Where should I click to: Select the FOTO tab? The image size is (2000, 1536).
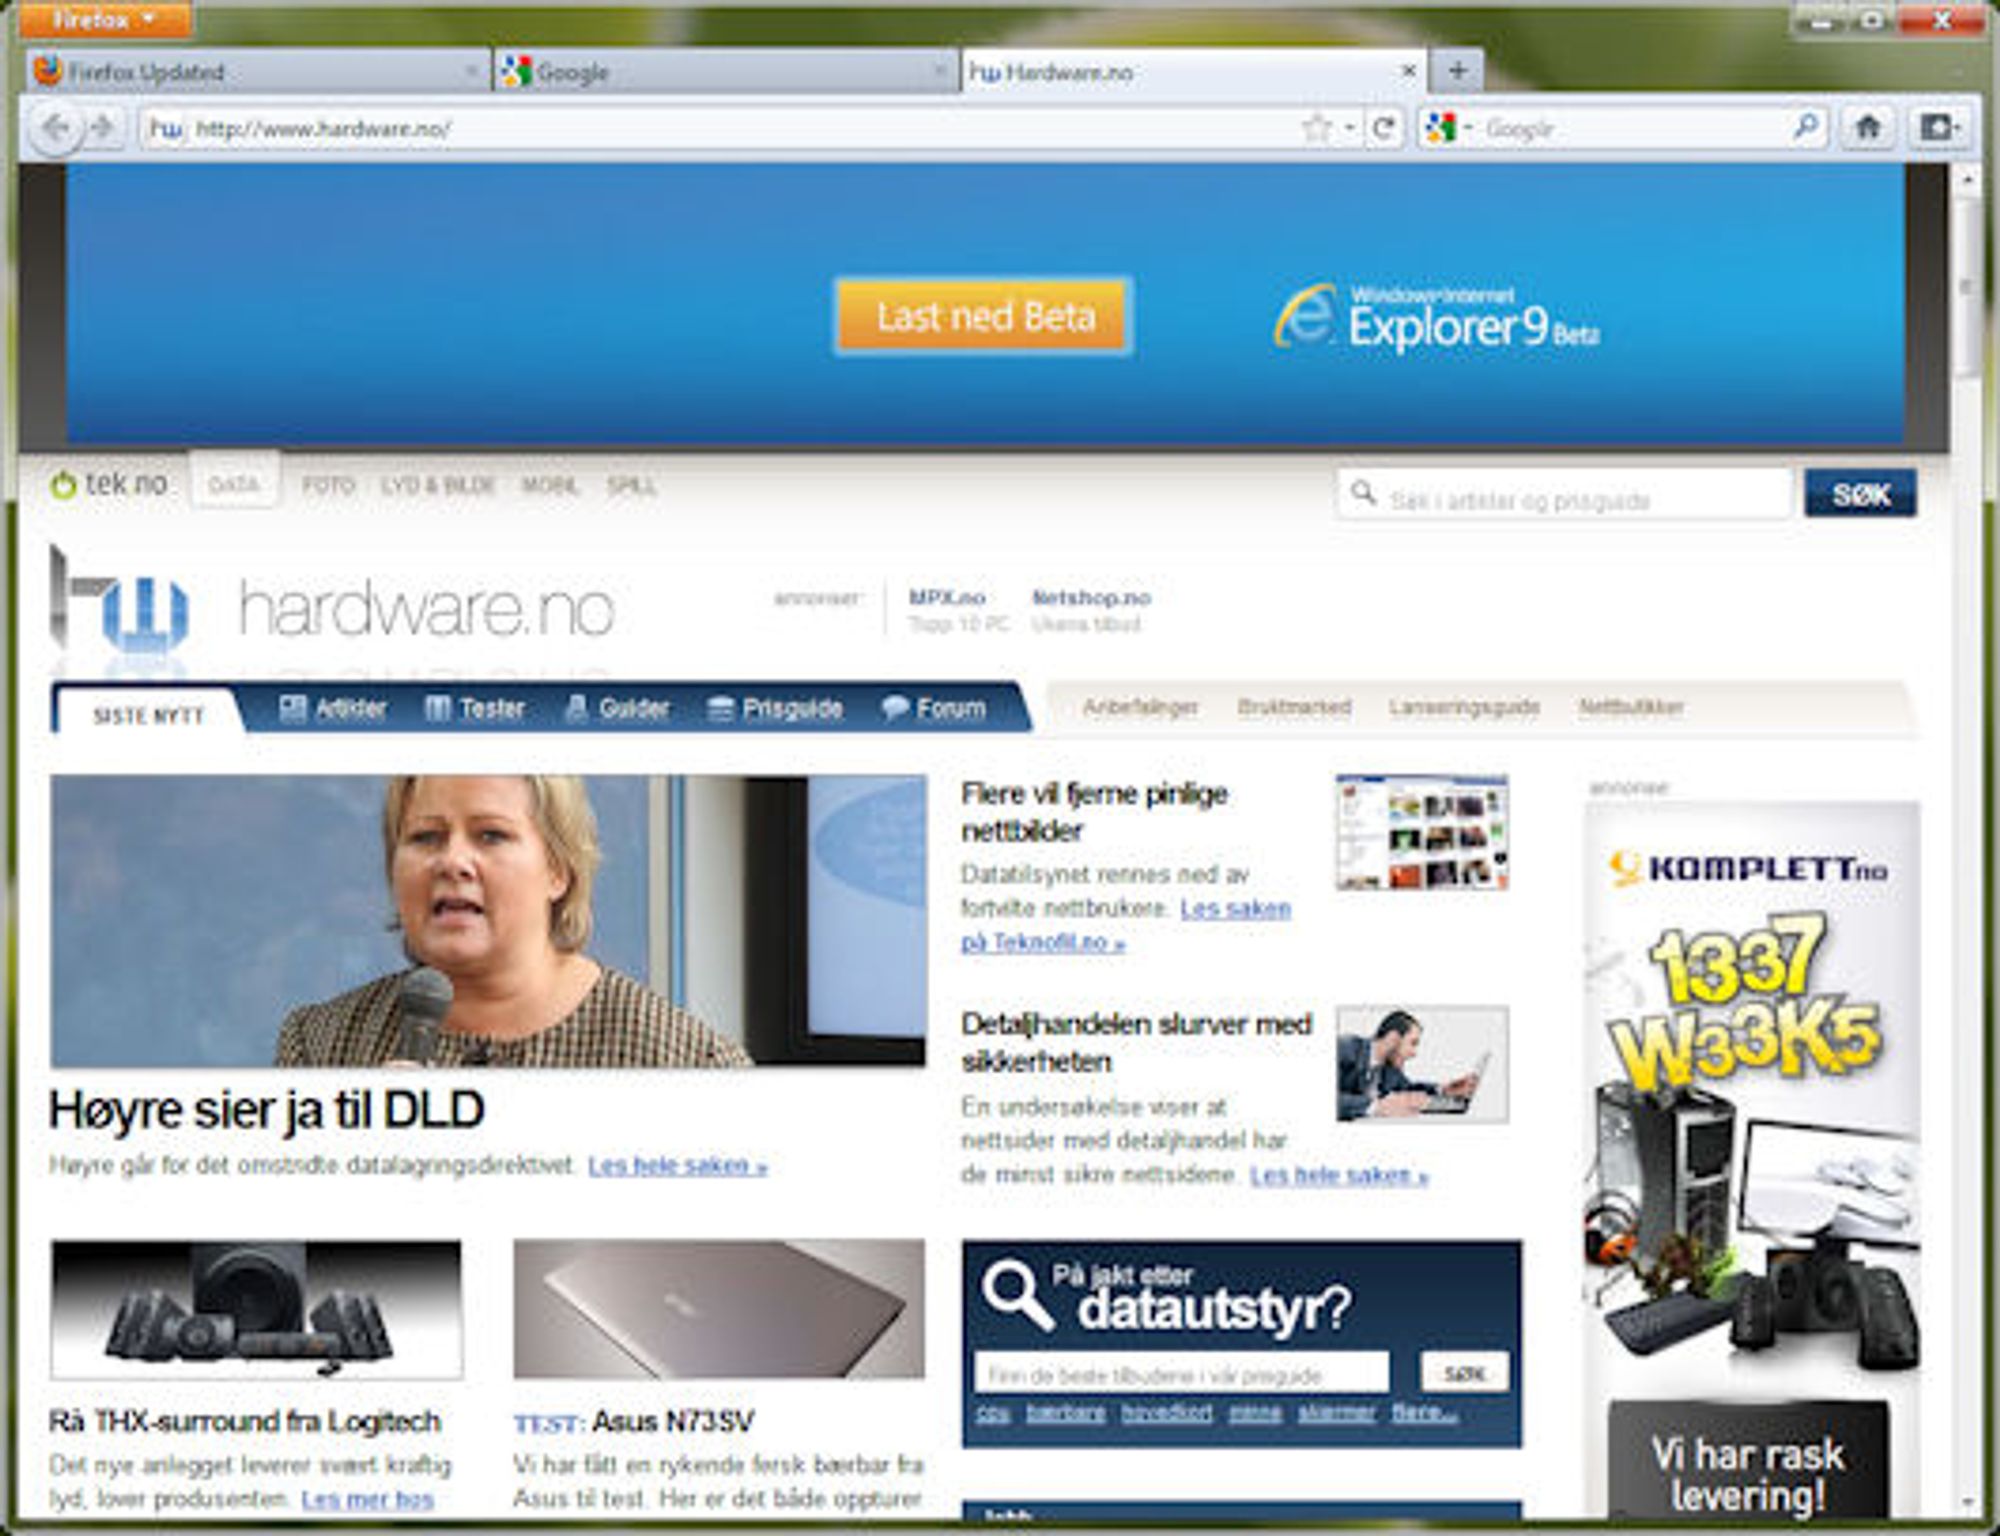(329, 486)
